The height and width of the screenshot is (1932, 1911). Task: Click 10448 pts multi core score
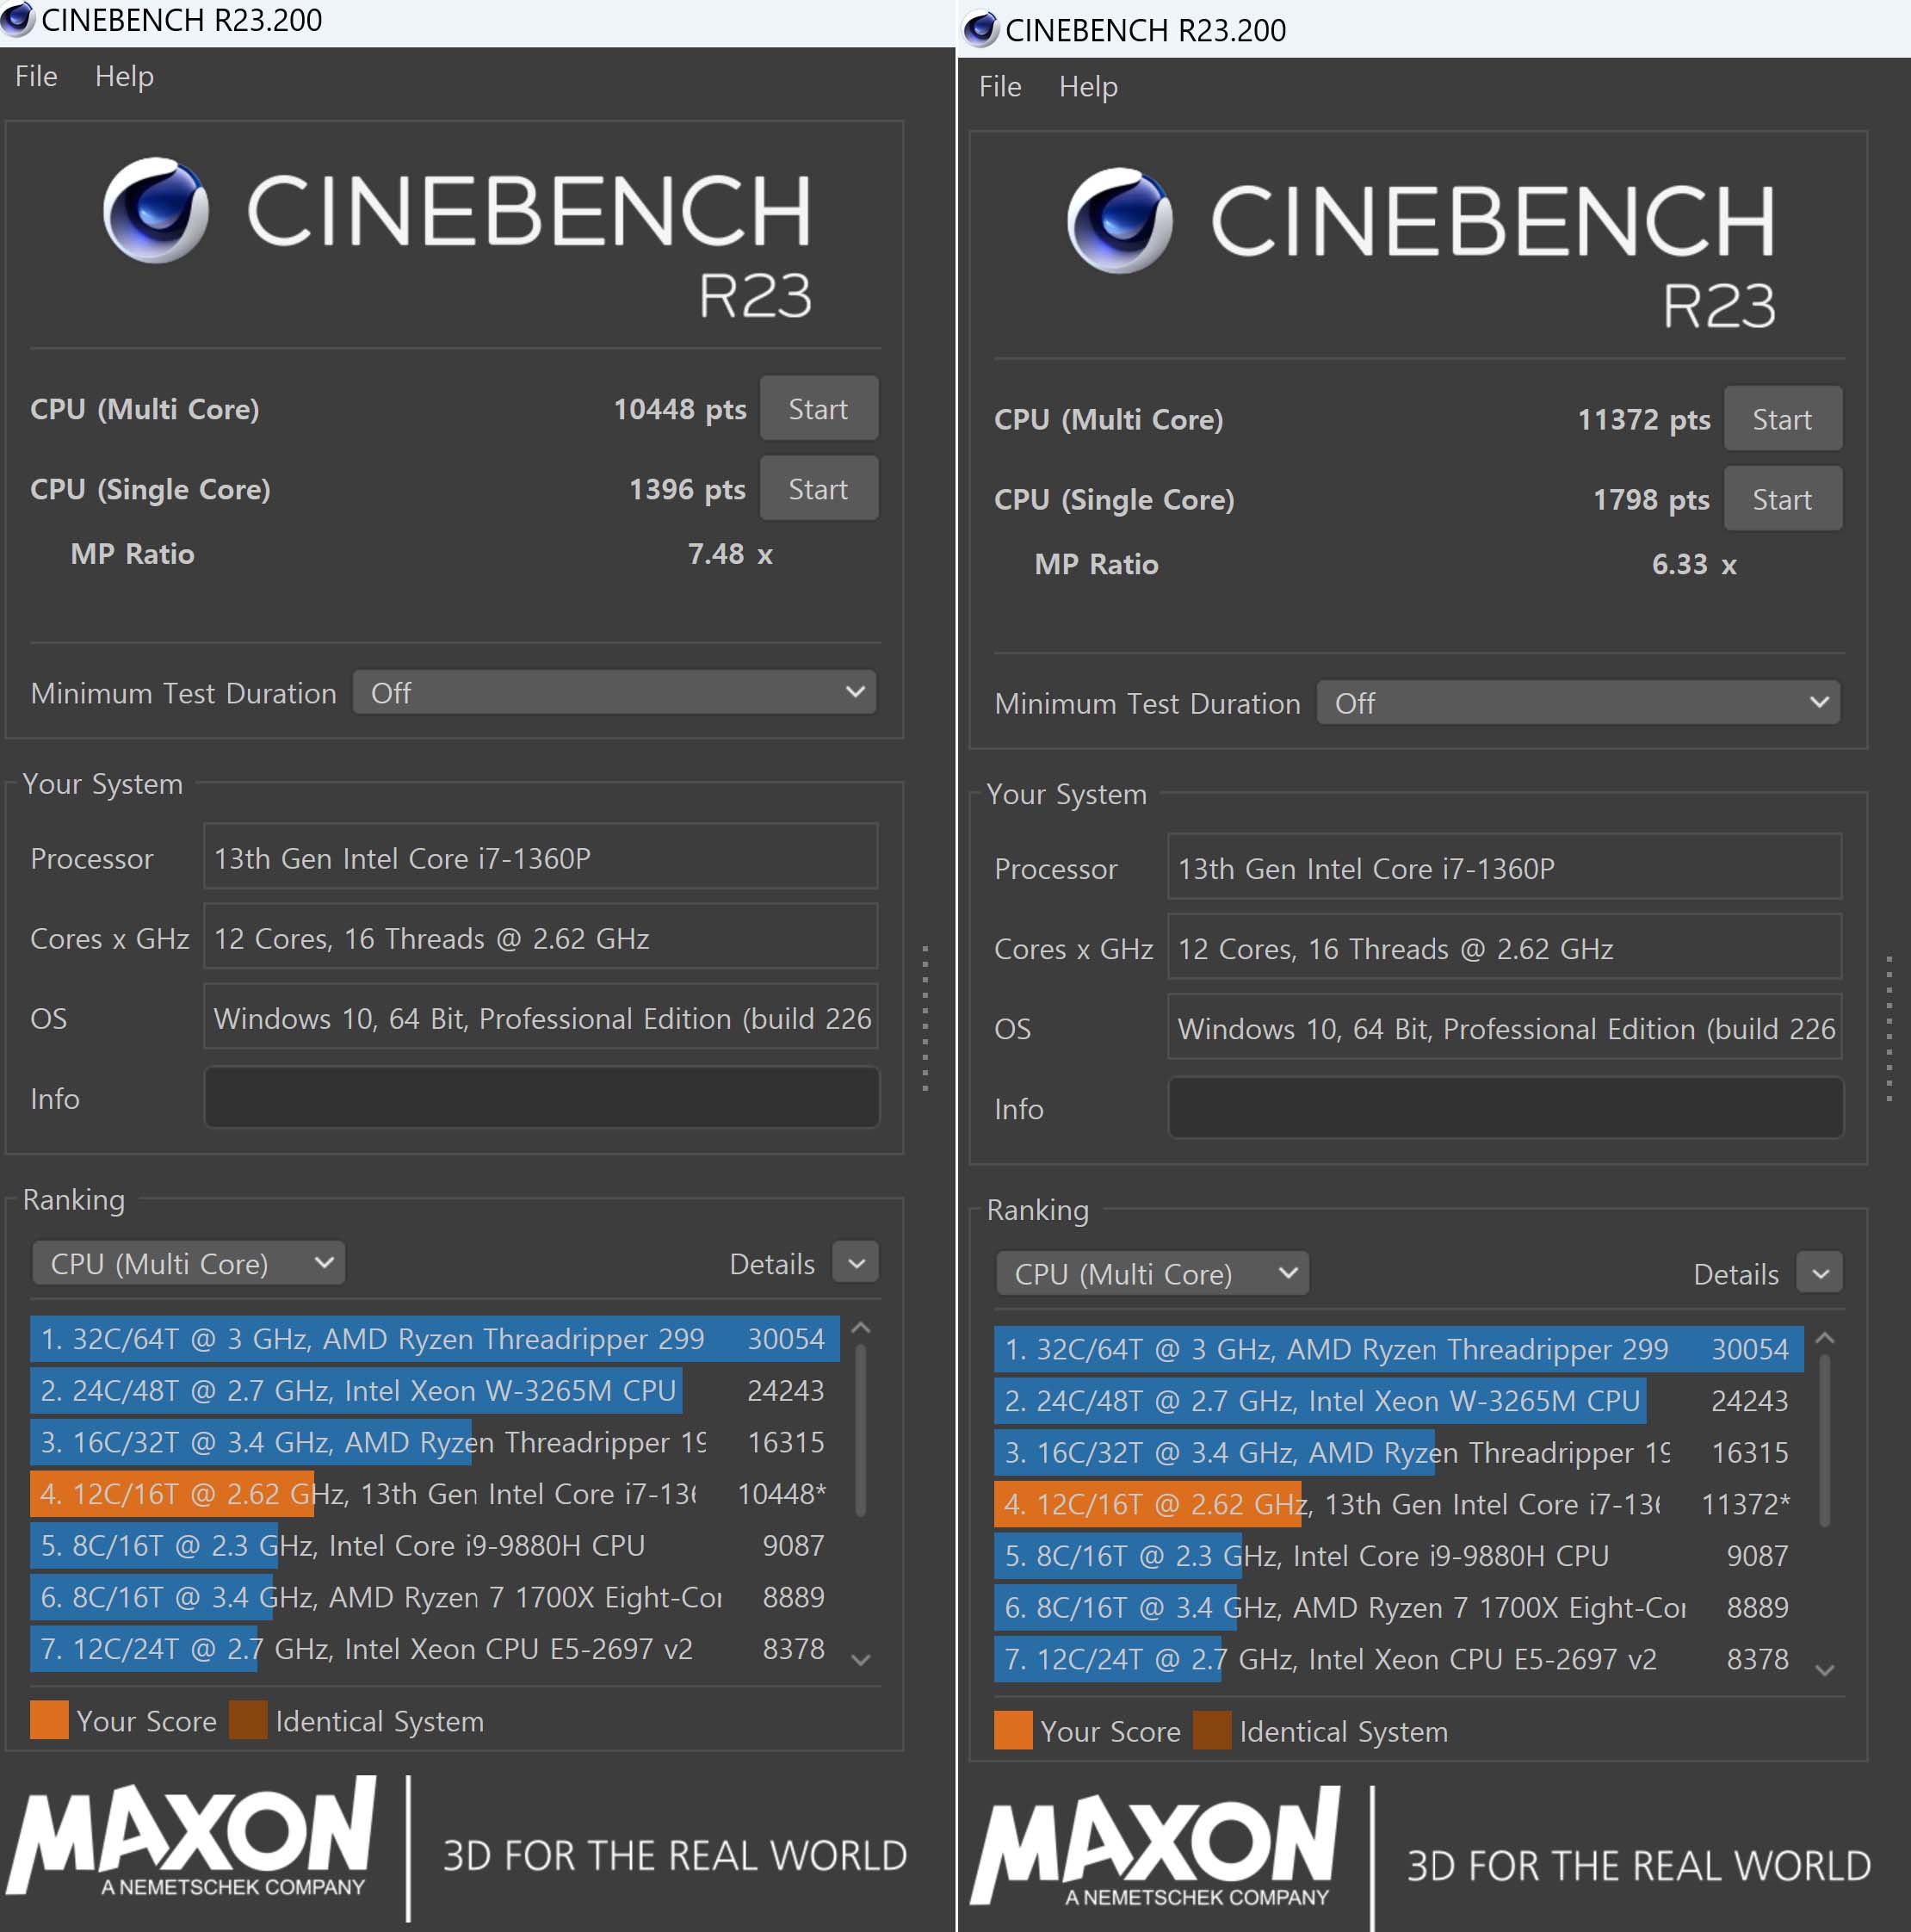pyautogui.click(x=680, y=409)
